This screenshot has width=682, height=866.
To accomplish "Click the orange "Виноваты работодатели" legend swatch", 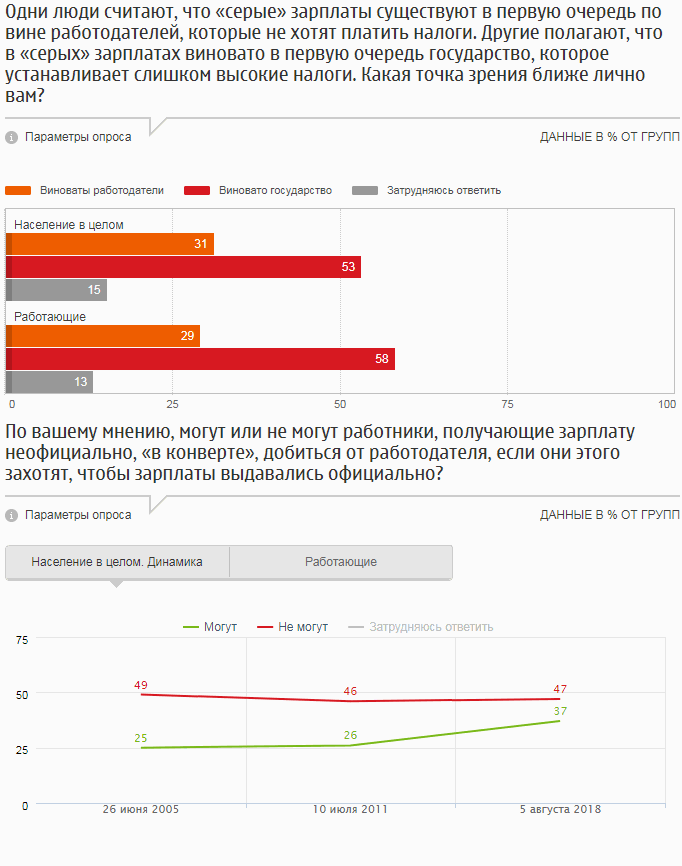I will [x=18, y=190].
